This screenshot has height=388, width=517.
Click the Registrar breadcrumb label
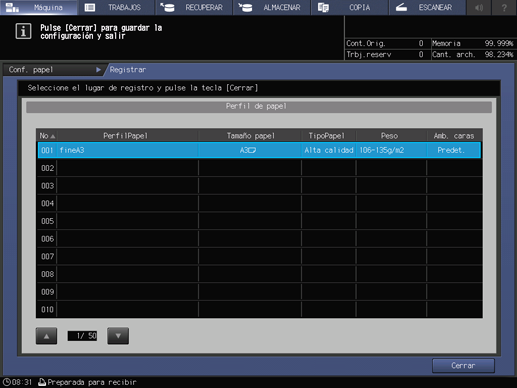[128, 70]
